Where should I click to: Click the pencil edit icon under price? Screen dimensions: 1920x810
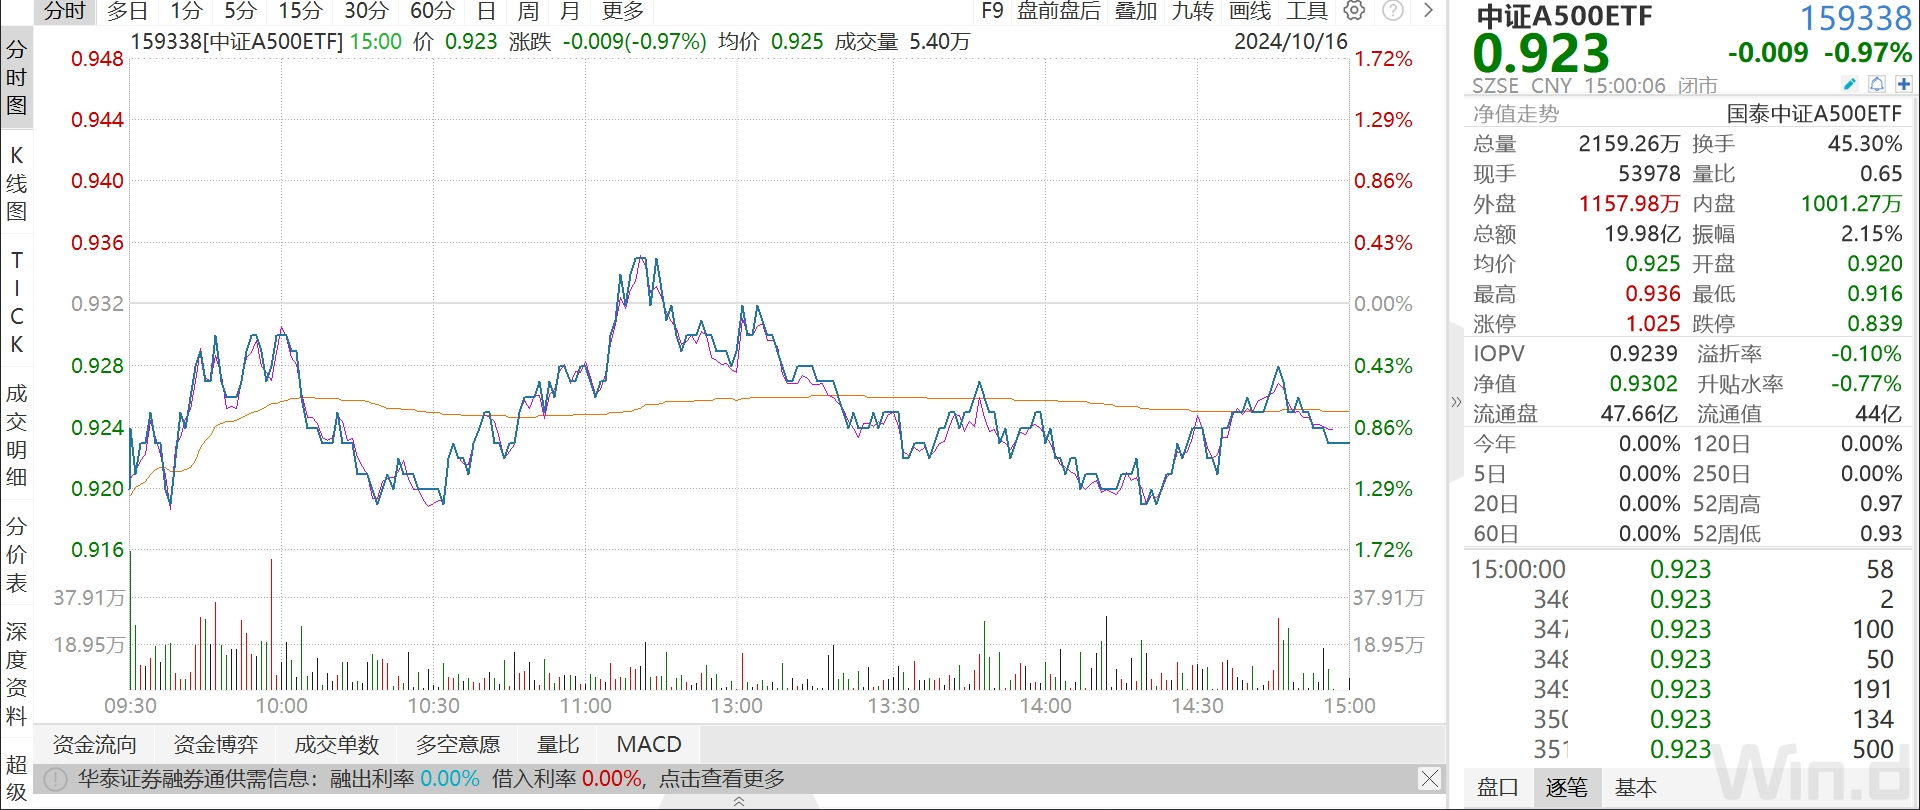tap(1849, 84)
